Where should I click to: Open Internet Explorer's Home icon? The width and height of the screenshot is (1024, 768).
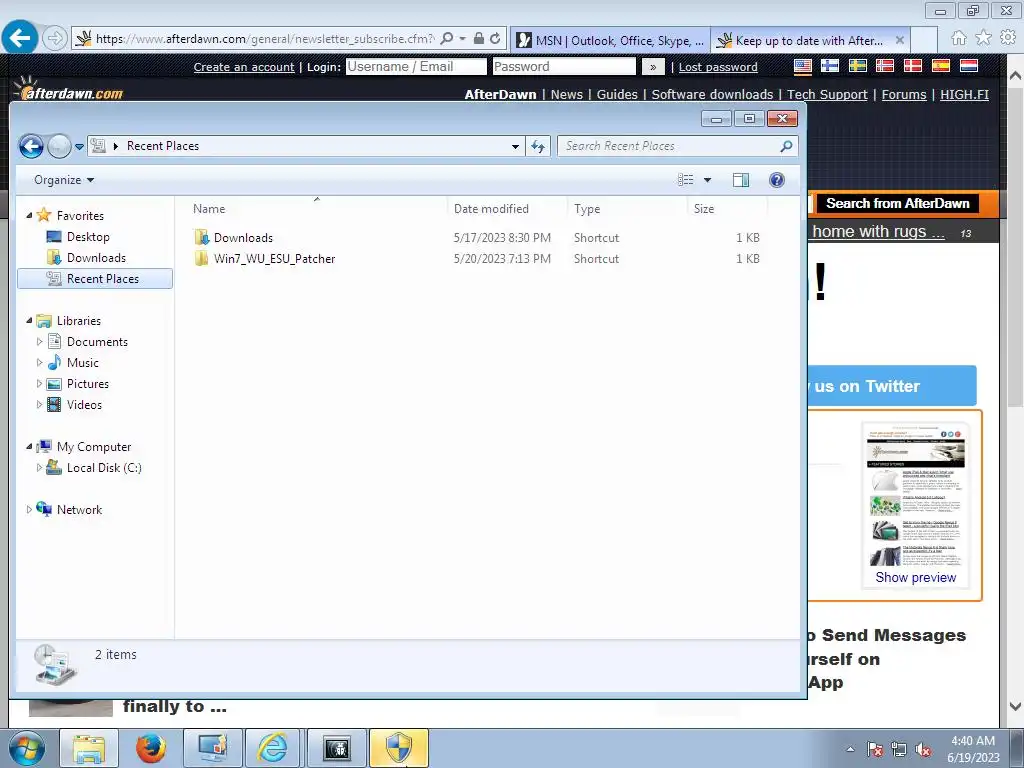coord(958,39)
